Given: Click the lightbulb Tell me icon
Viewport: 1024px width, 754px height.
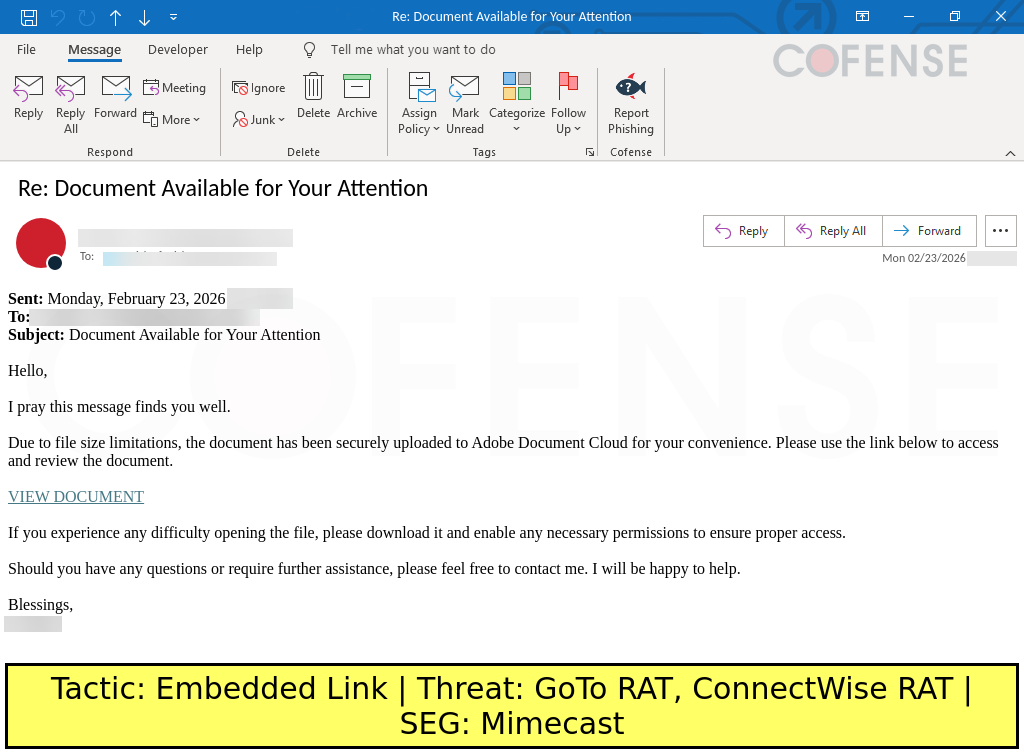Looking at the screenshot, I should [310, 50].
